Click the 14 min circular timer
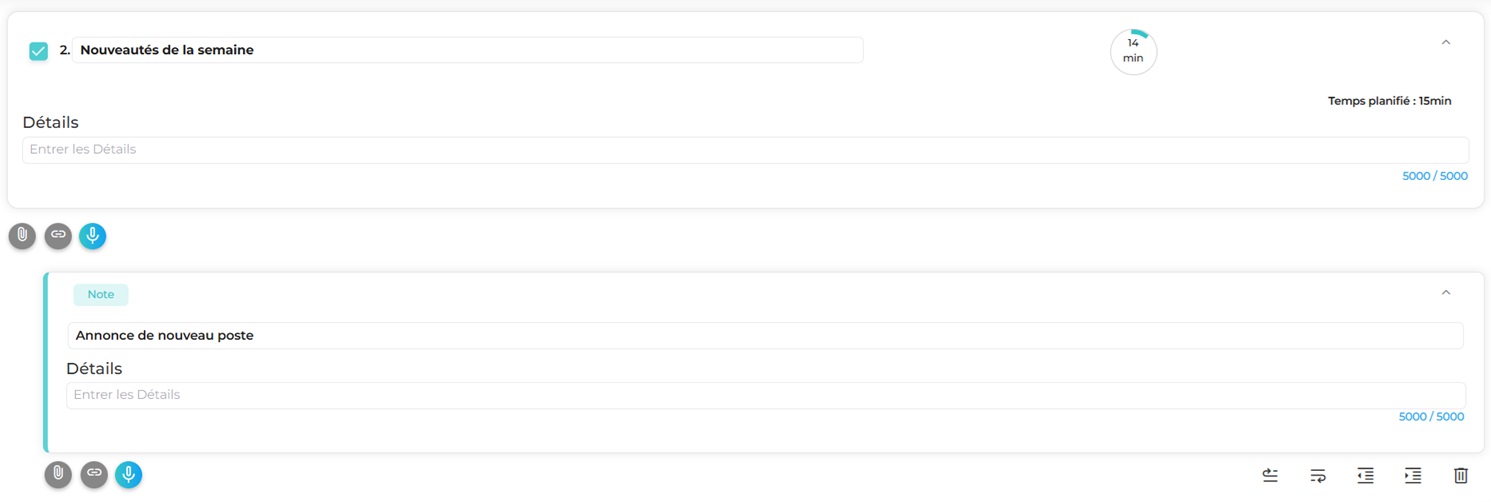Viewport: 1491px width, 502px height. point(1133,51)
